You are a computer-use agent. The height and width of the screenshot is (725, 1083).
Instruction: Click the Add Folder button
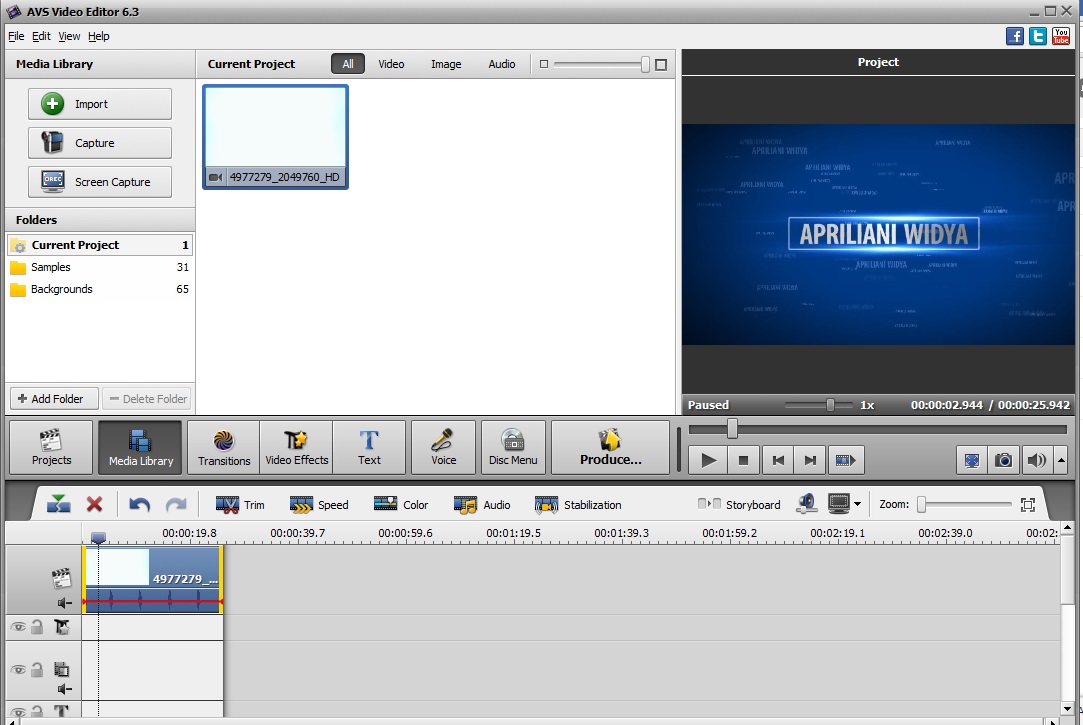(54, 398)
